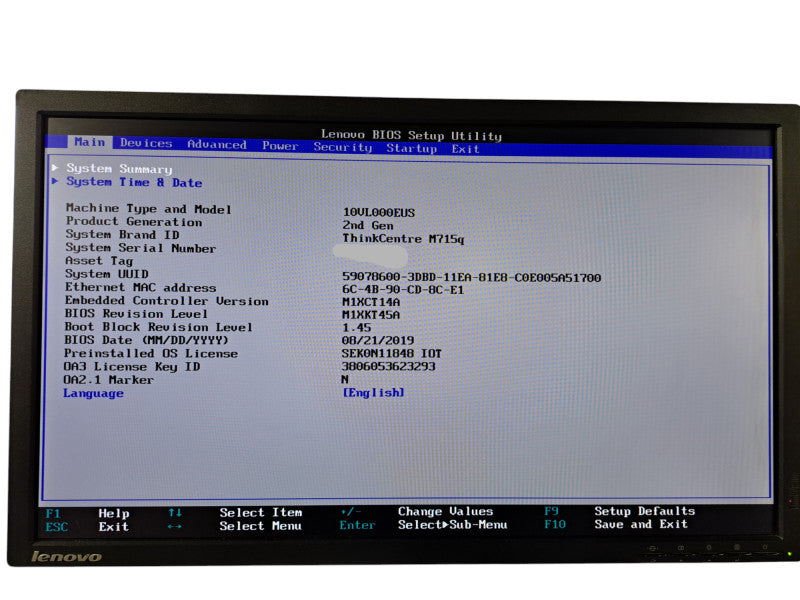Click 'Ethernet MAC address' label

[140, 287]
